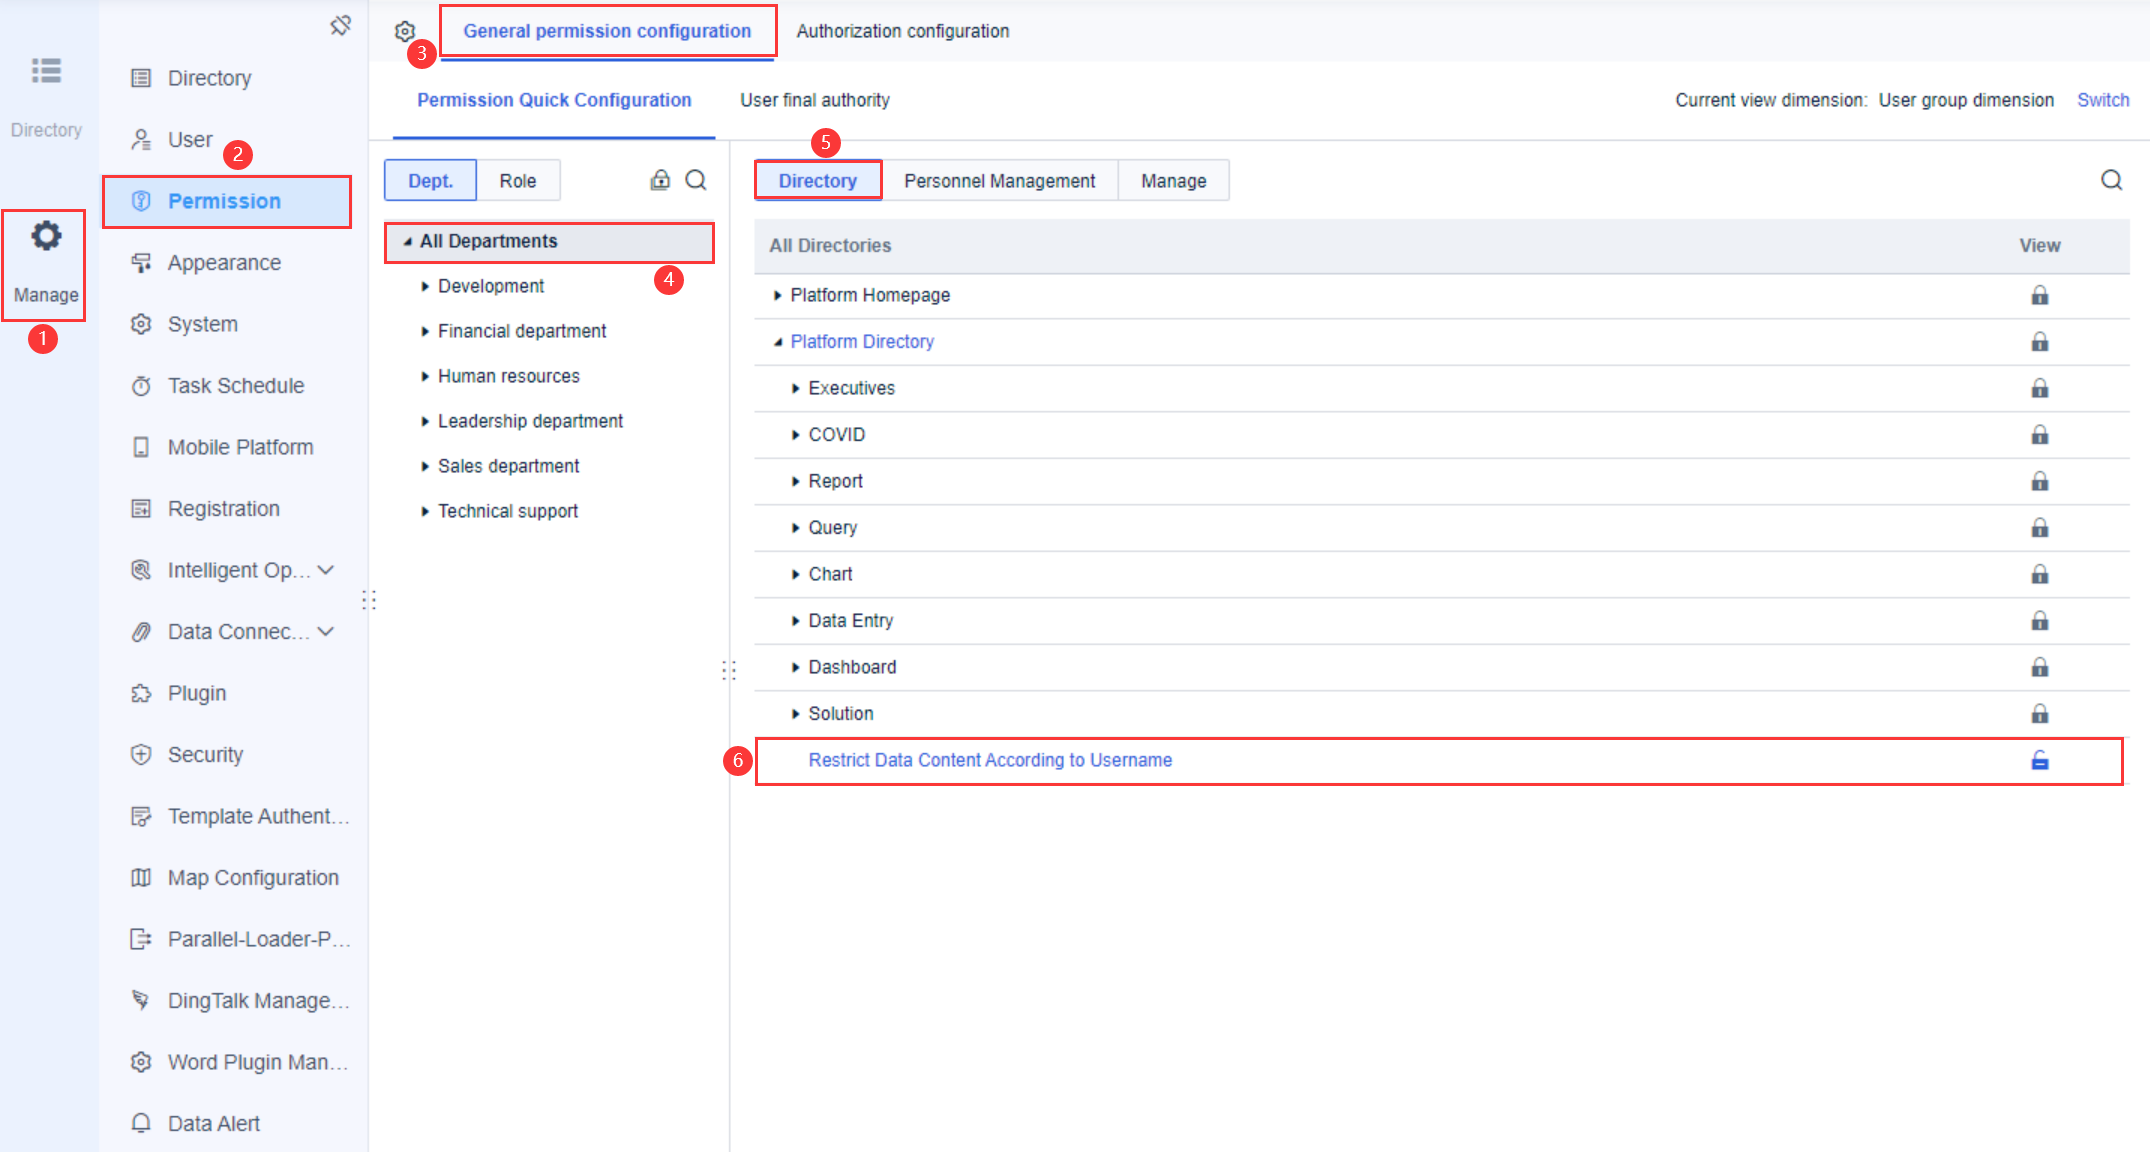
Task: Click the Role button in the department panel
Action: point(518,180)
